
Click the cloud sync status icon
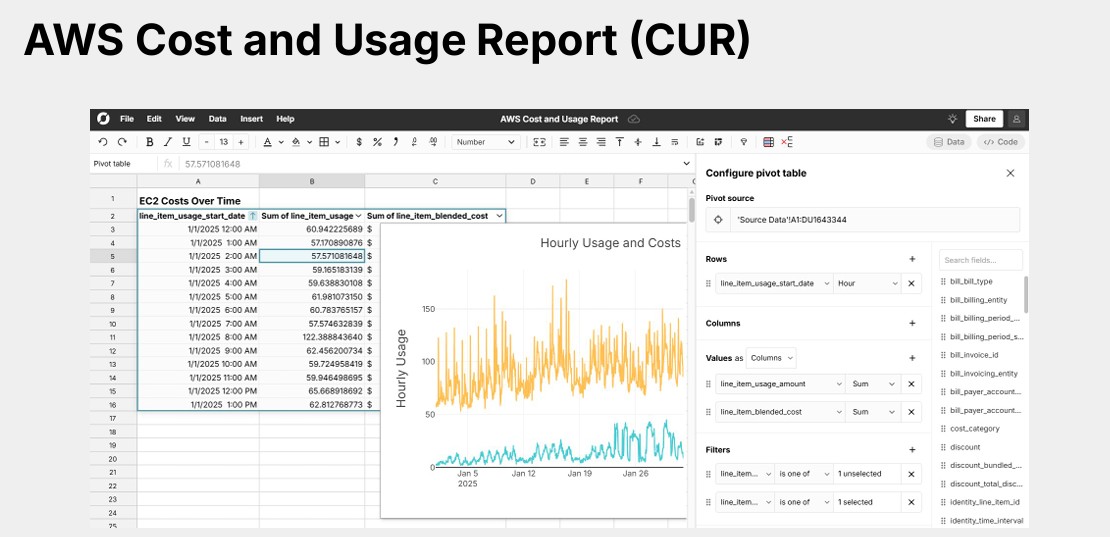(634, 119)
